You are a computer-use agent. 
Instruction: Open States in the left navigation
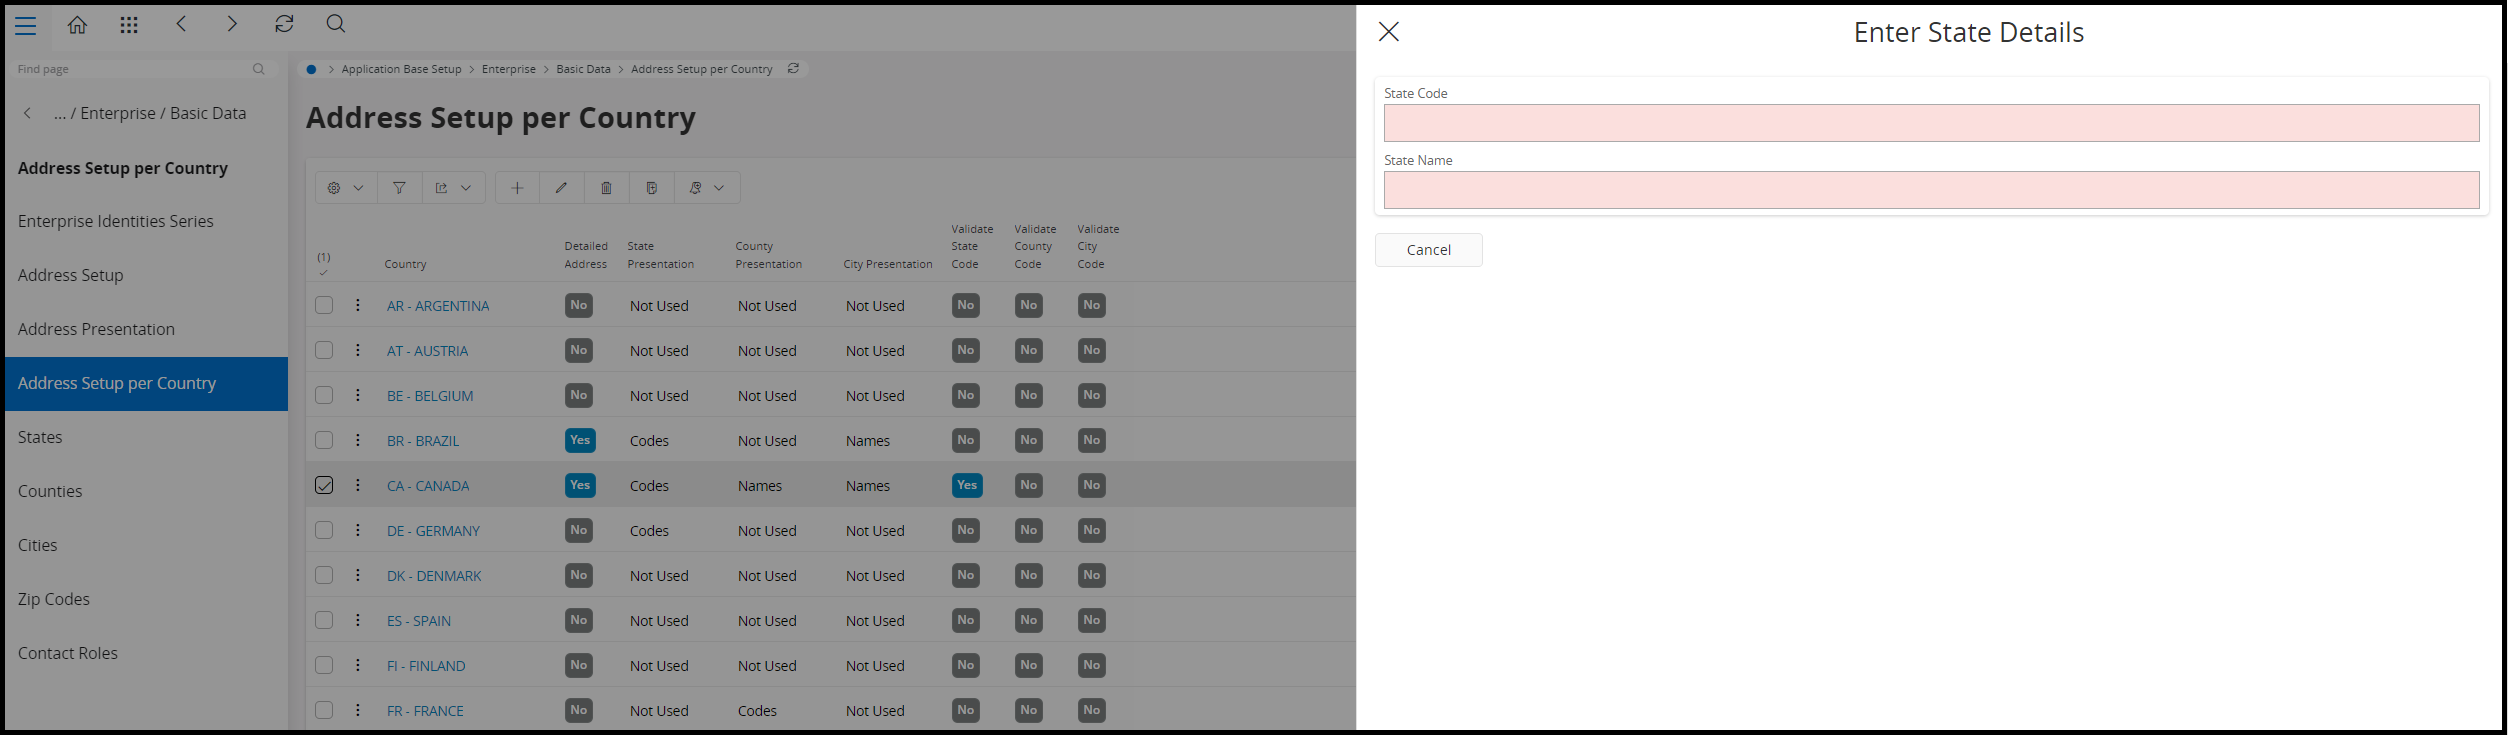tap(40, 437)
